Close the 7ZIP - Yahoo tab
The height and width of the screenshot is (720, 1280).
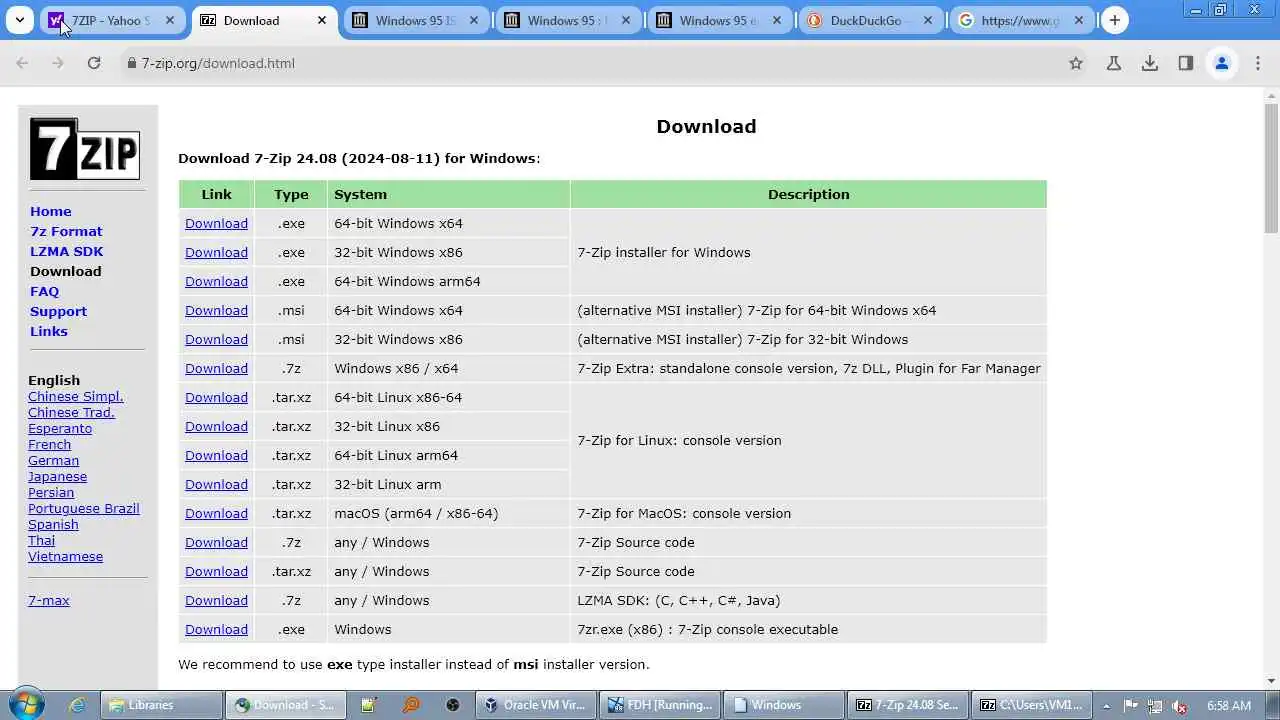coord(170,20)
